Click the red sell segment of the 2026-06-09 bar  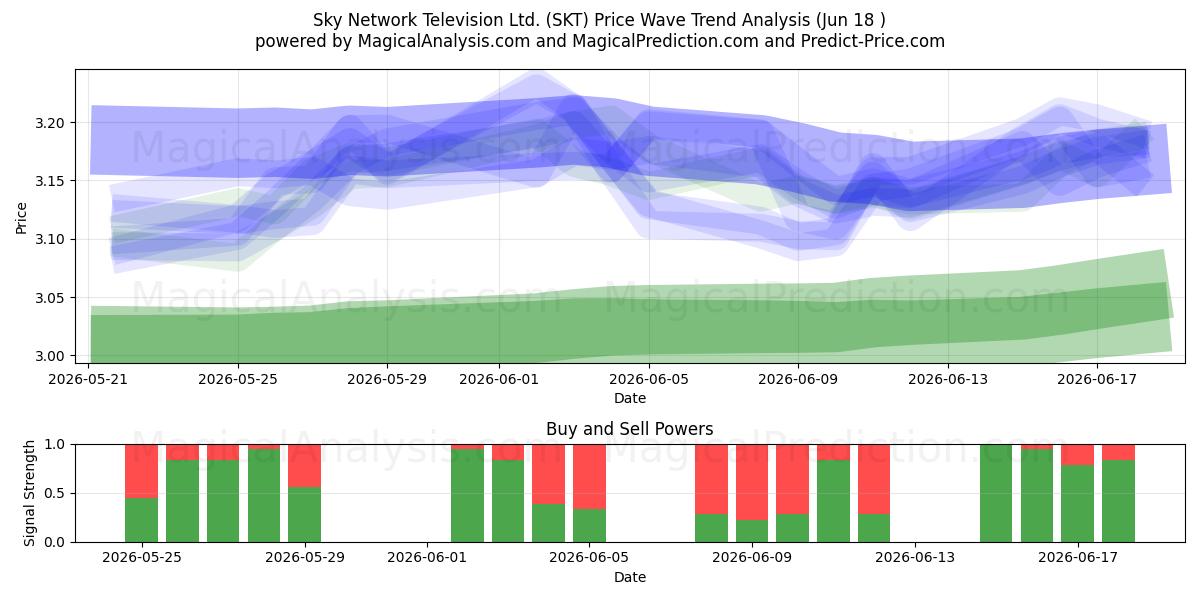point(753,482)
